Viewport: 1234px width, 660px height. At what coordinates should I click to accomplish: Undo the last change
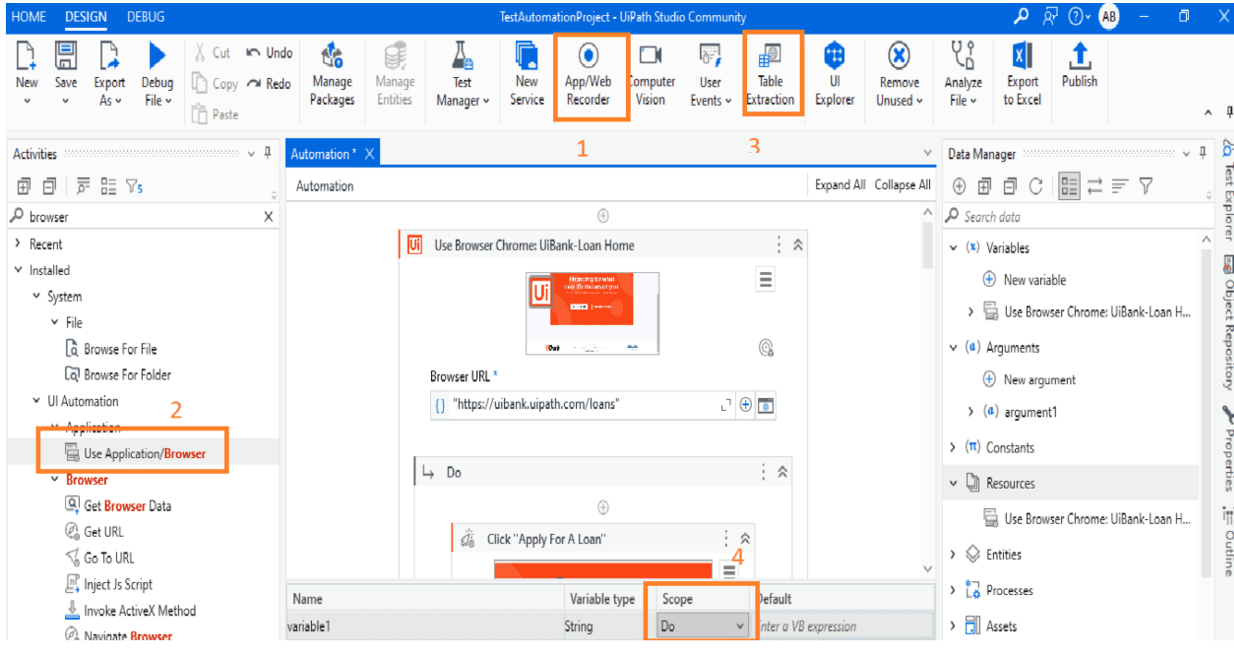click(269, 53)
